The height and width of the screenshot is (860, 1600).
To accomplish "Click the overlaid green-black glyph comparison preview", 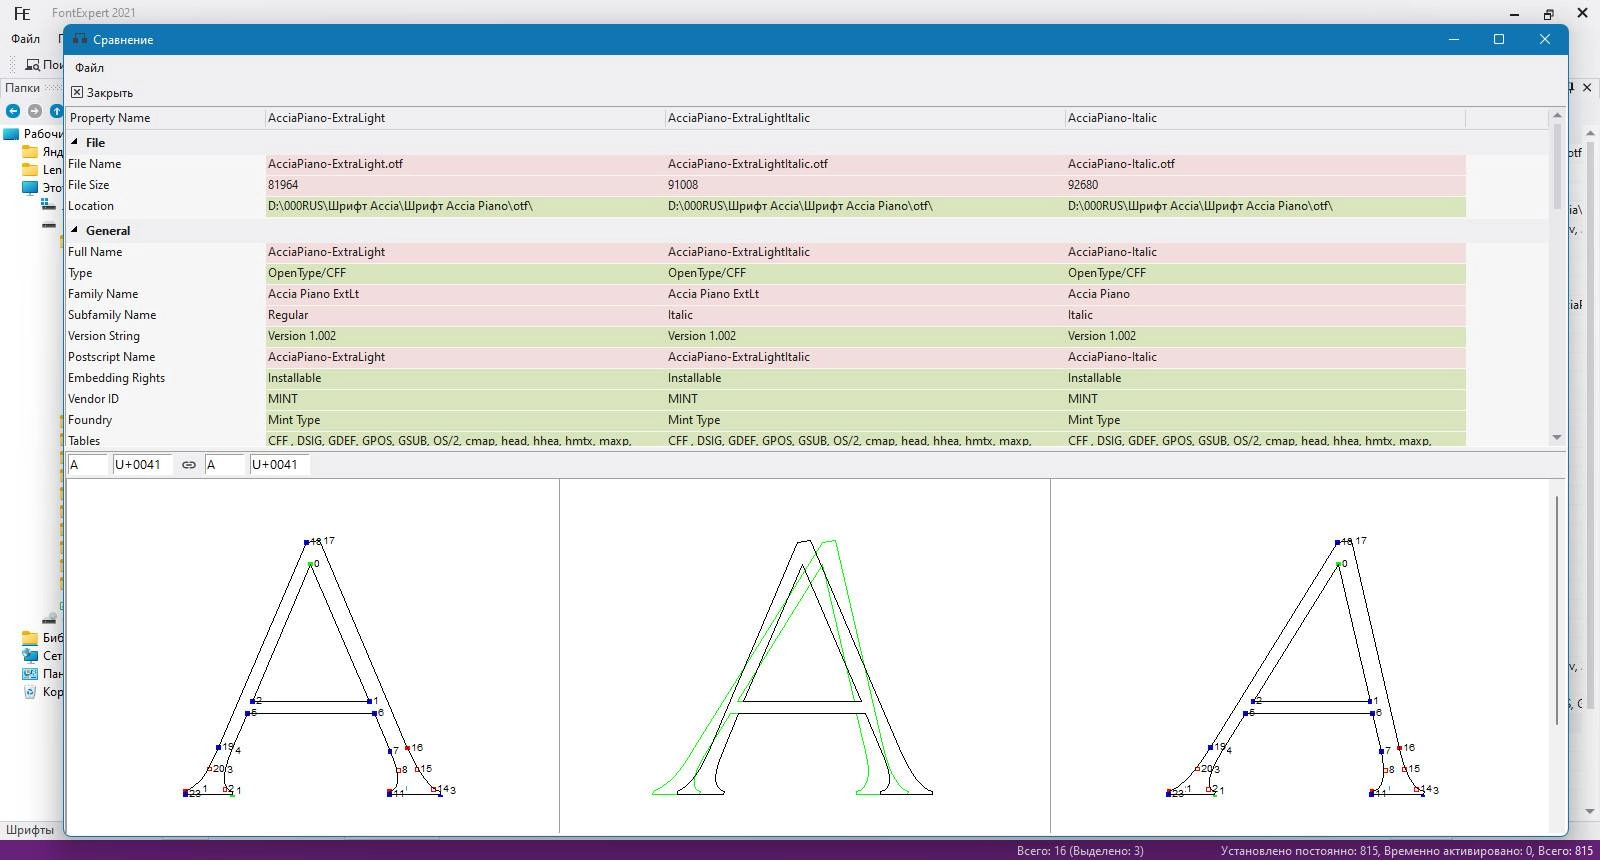I will (x=805, y=656).
